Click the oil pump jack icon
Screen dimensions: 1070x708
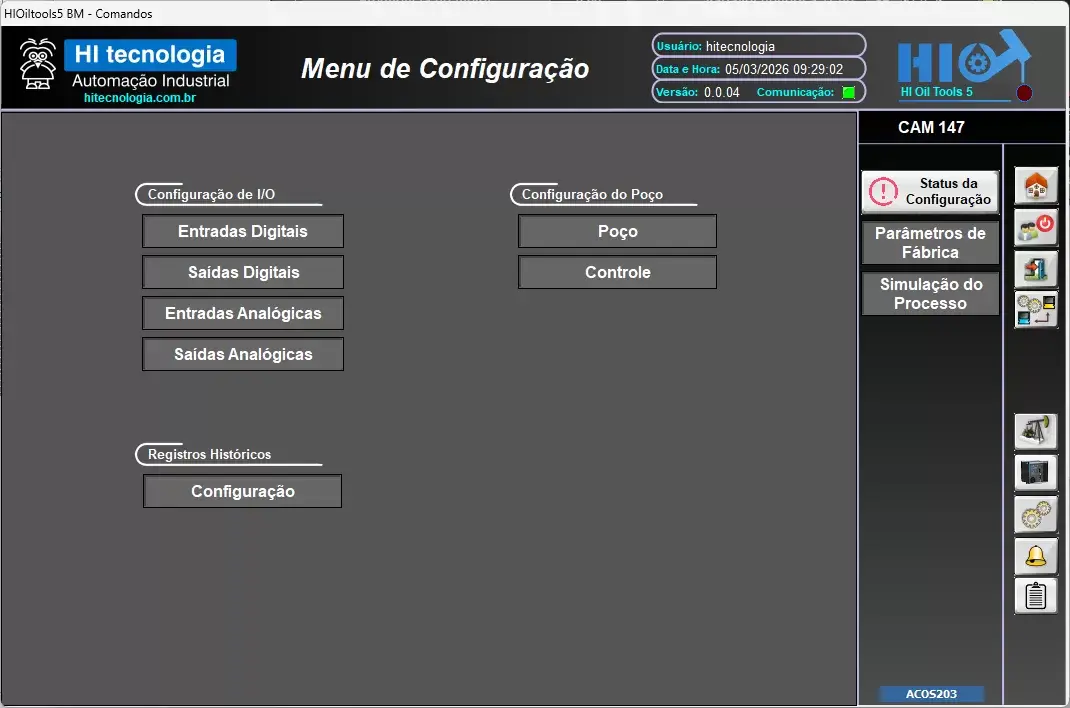pyautogui.click(x=1036, y=432)
